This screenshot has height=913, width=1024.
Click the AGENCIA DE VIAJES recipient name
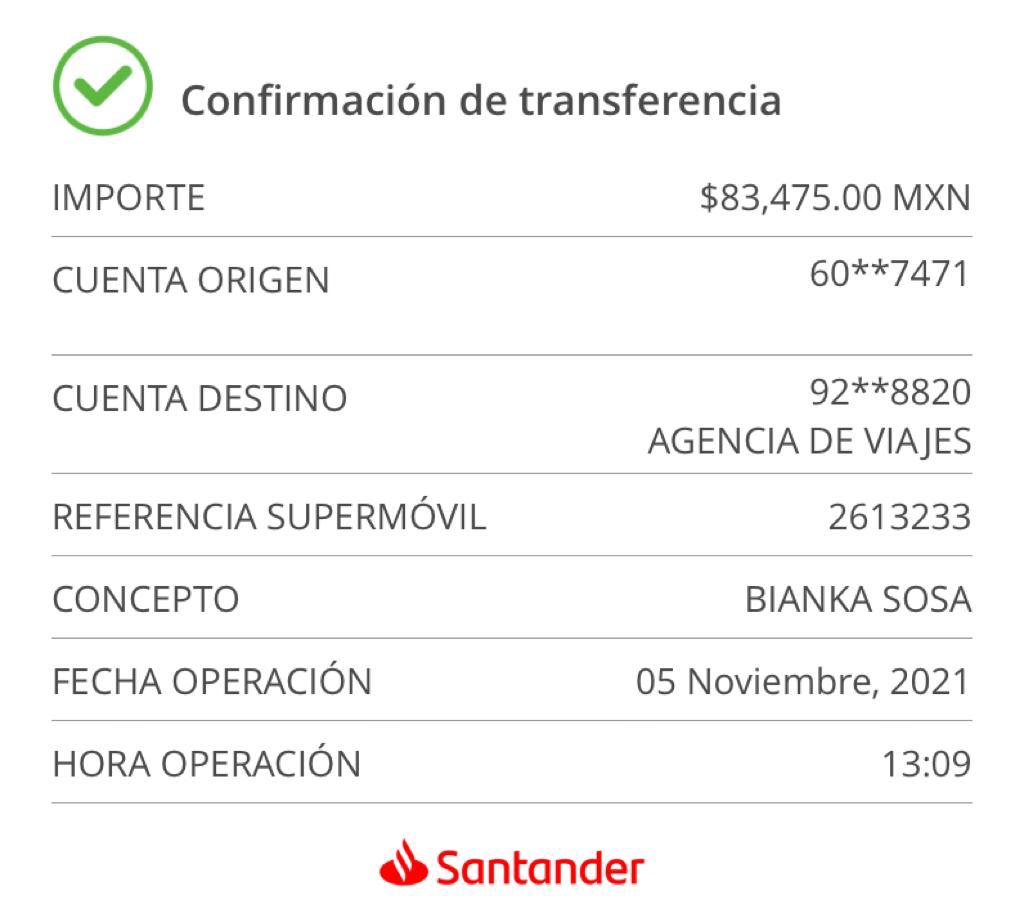click(x=810, y=441)
